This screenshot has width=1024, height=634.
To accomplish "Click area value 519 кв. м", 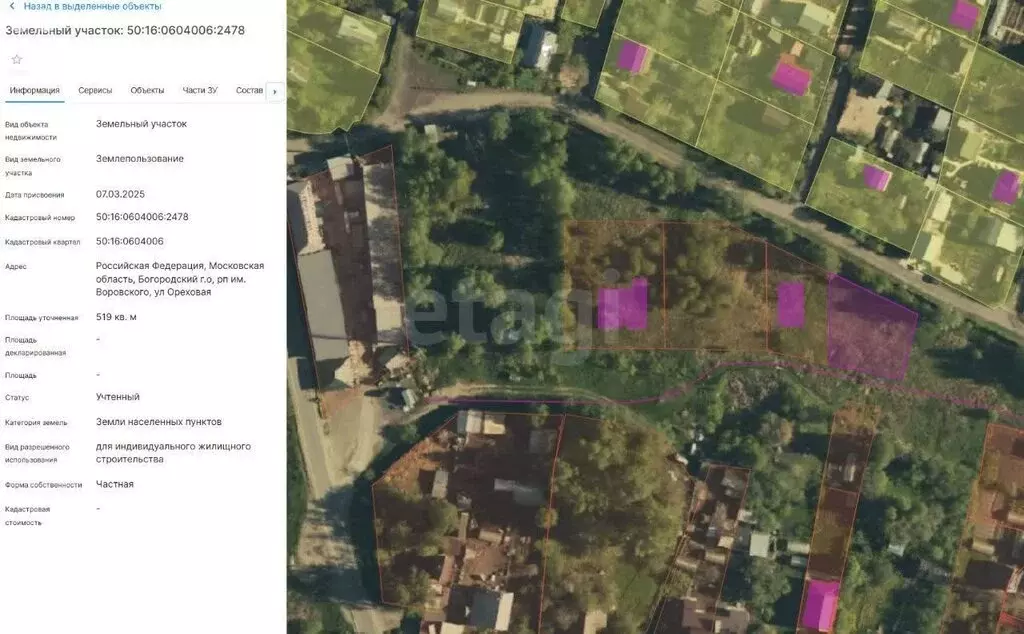I will point(116,317).
